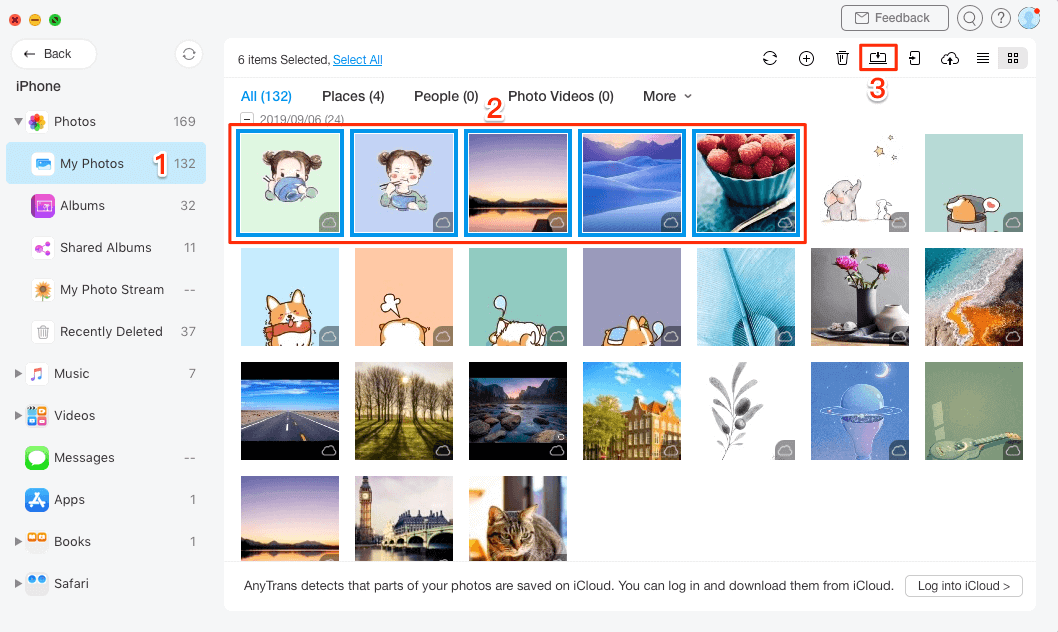Click the Send to Mac toolbar icon
The height and width of the screenshot is (632, 1058).
pos(878,58)
